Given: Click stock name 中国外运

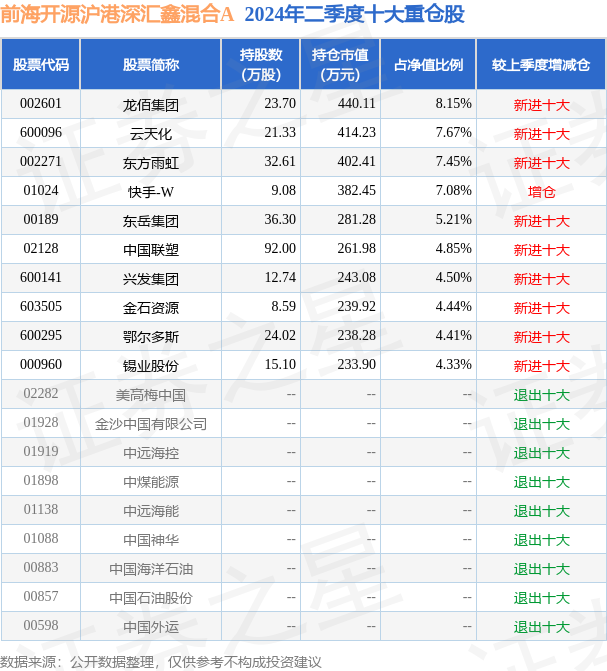Looking at the screenshot, I should coord(151,627).
